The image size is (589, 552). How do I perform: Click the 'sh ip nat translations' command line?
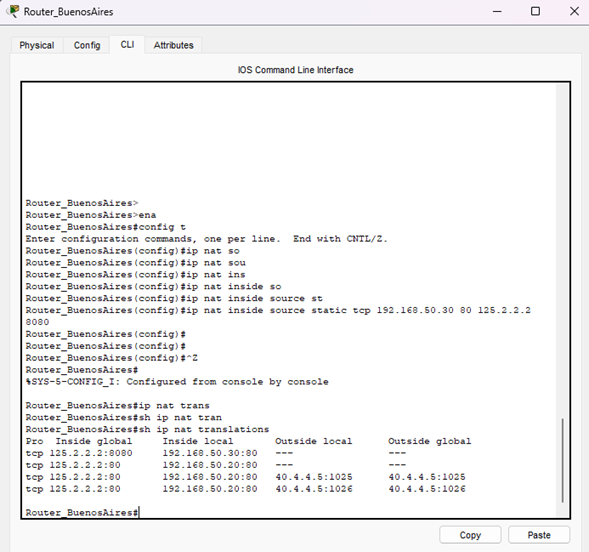coord(147,429)
